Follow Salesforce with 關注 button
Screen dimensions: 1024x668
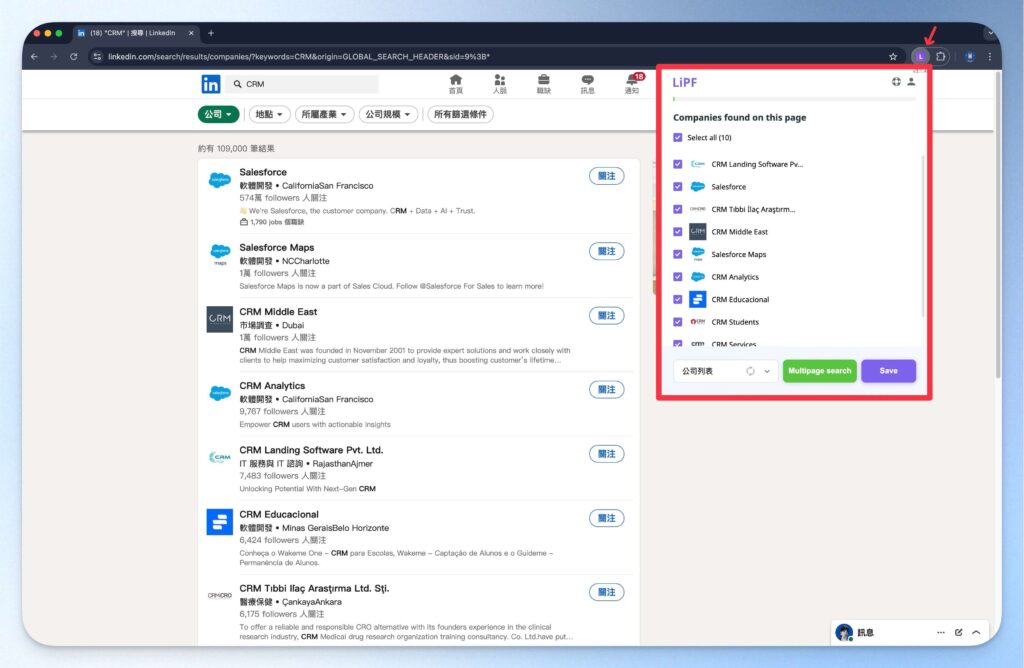click(607, 176)
